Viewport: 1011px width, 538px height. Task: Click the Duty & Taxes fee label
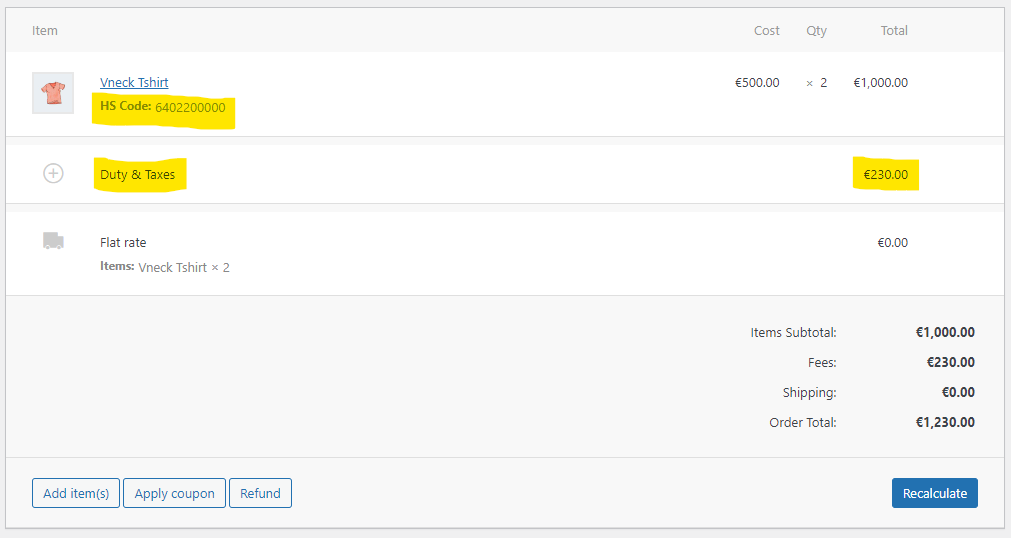137,175
